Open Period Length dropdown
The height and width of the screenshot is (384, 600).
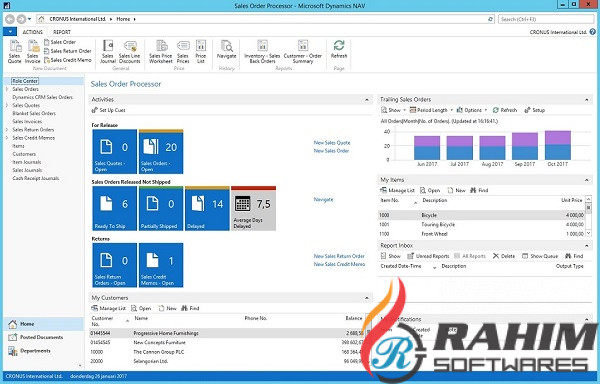[x=431, y=110]
